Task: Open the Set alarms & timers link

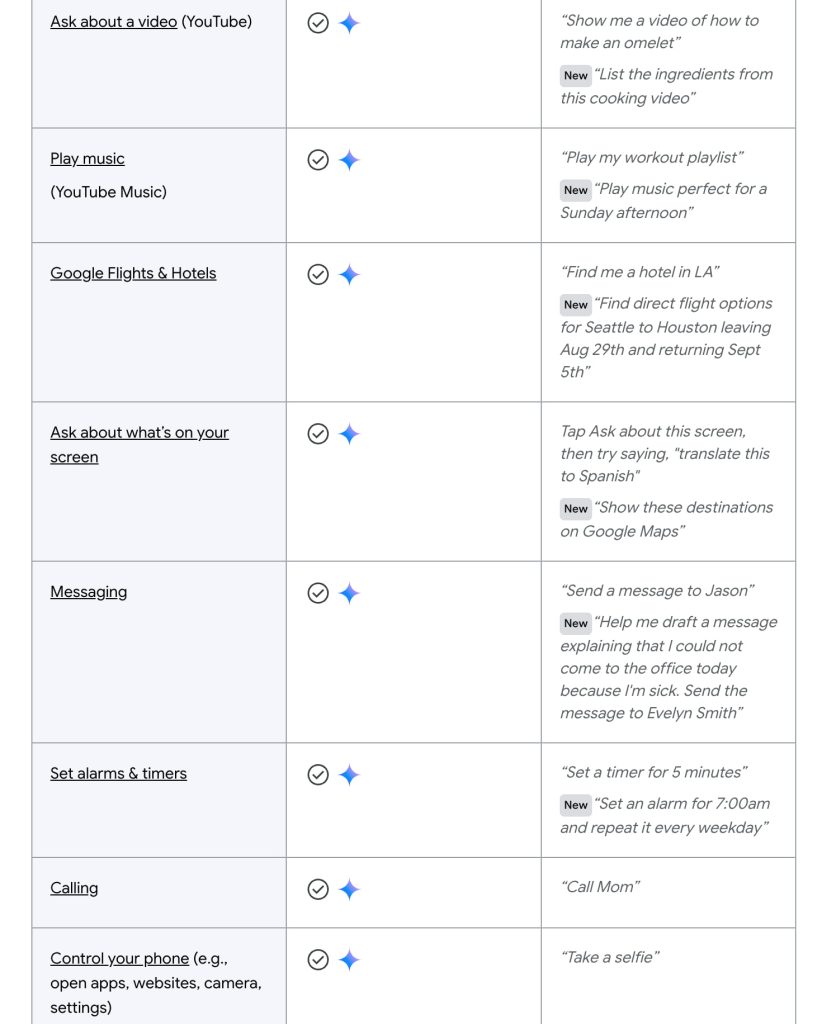Action: coord(118,773)
